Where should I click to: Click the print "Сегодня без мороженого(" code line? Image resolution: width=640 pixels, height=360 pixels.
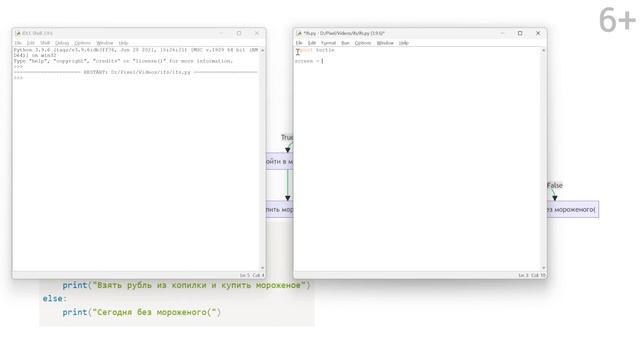pos(142,312)
